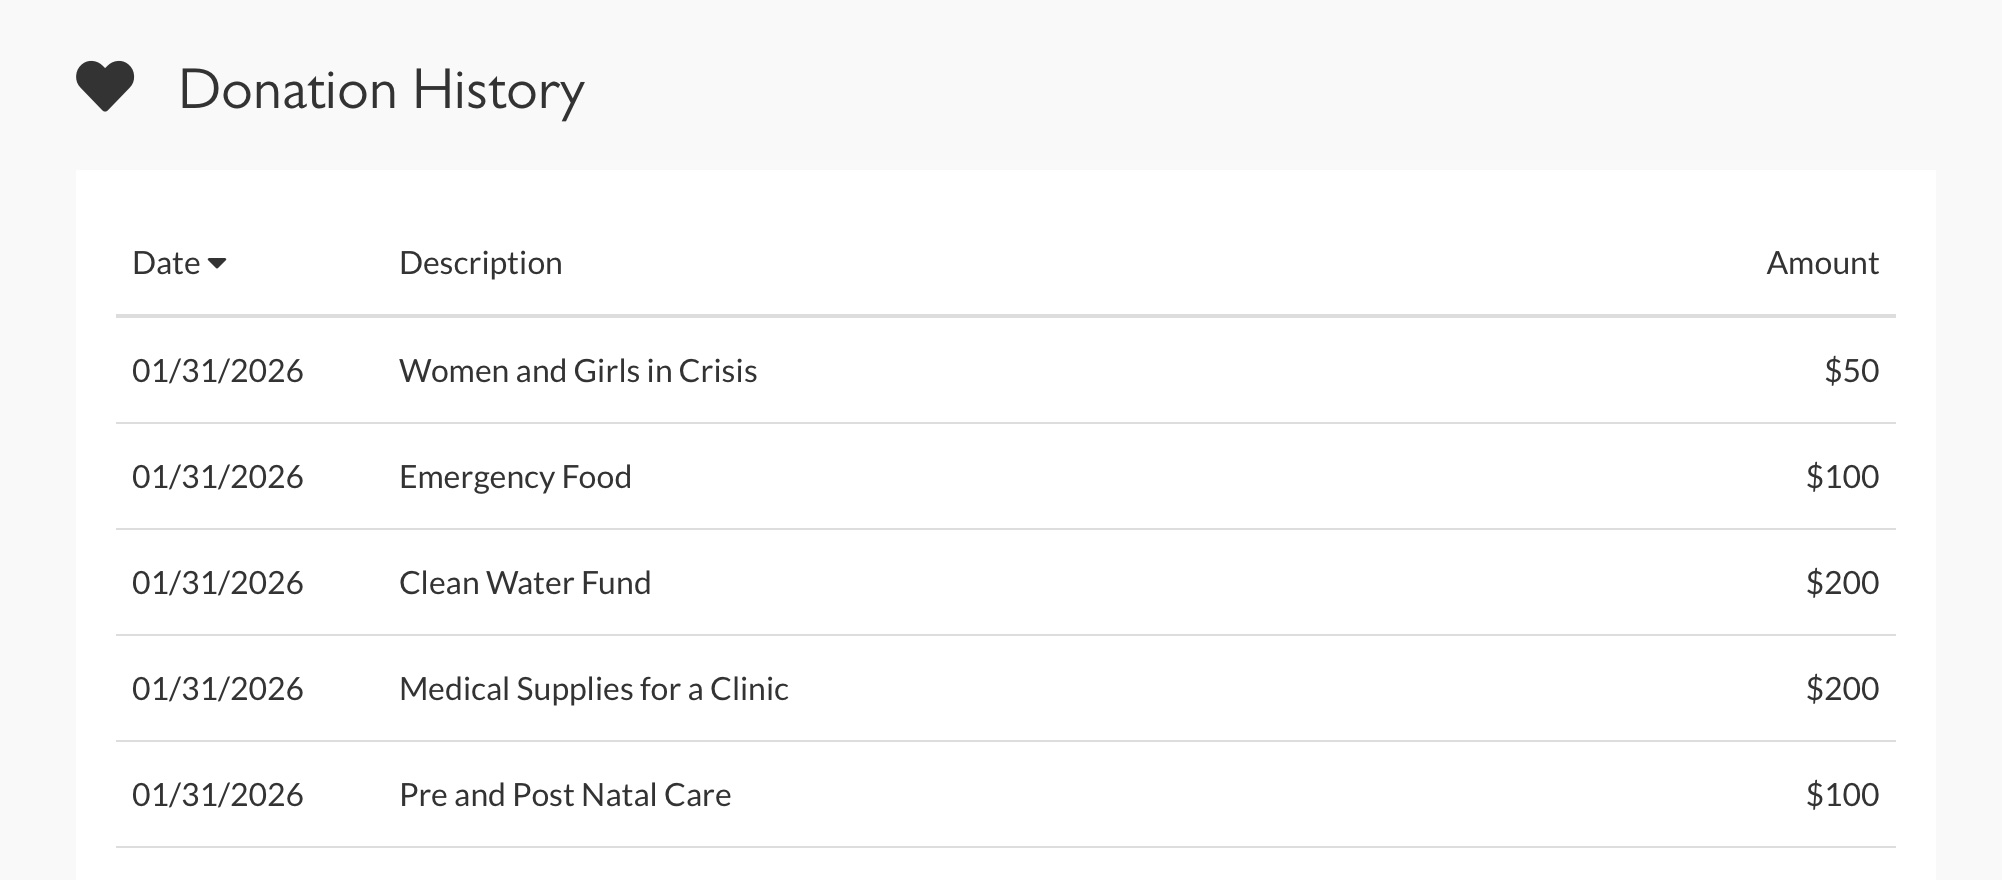
Task: Click the date of Women and Girls donation
Action: point(218,371)
